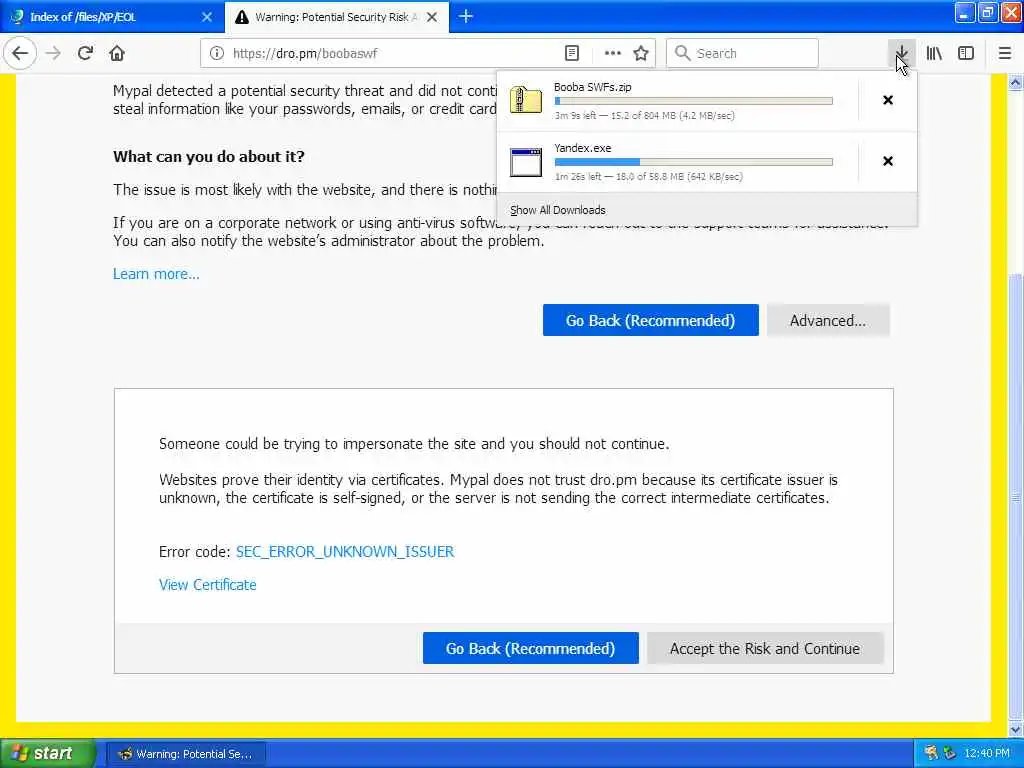Image resolution: width=1024 pixels, height=768 pixels.
Task: Click the 12:40 PM system clock
Action: [987, 754]
